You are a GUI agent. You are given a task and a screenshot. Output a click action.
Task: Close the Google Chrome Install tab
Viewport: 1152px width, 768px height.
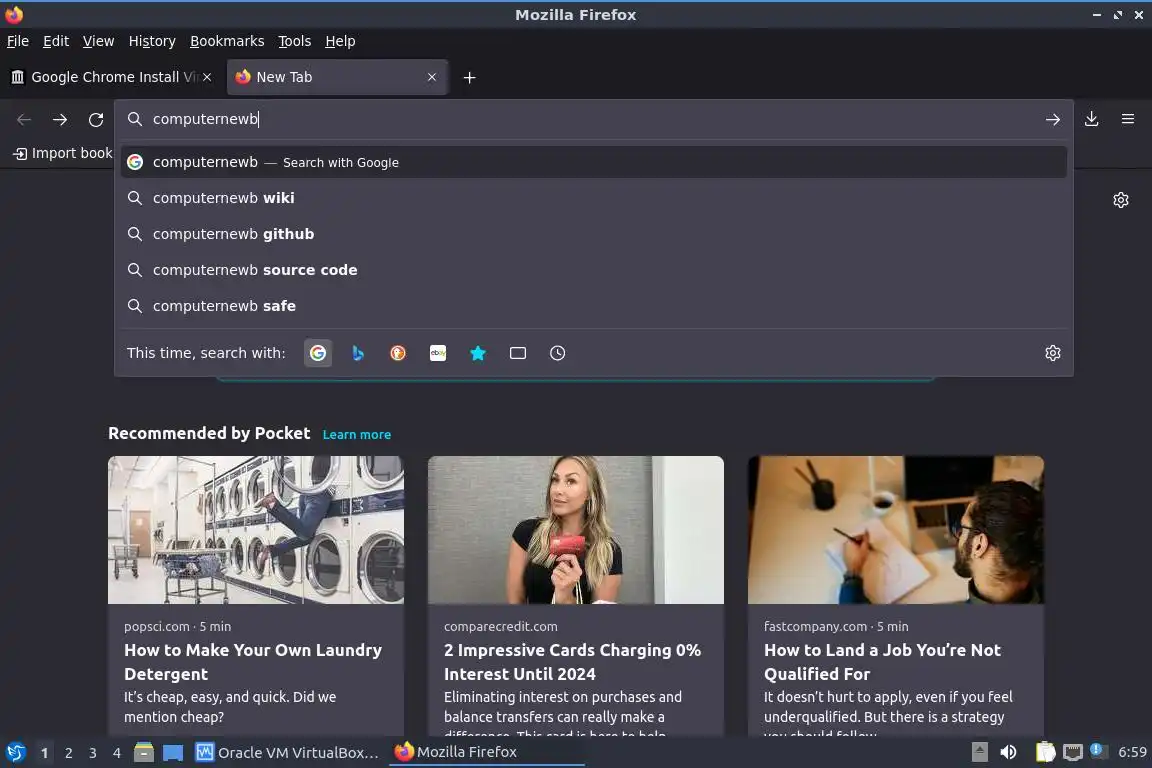coord(207,77)
